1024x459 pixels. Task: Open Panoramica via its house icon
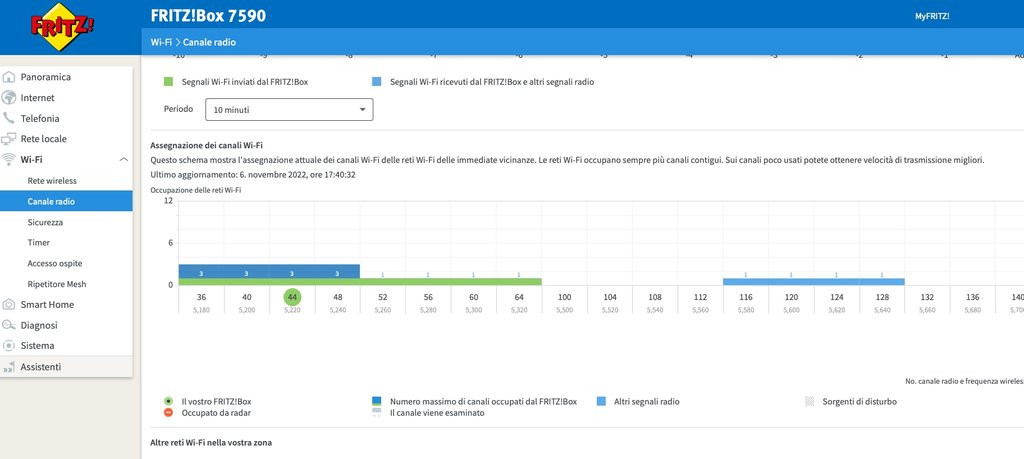[x=10, y=77]
